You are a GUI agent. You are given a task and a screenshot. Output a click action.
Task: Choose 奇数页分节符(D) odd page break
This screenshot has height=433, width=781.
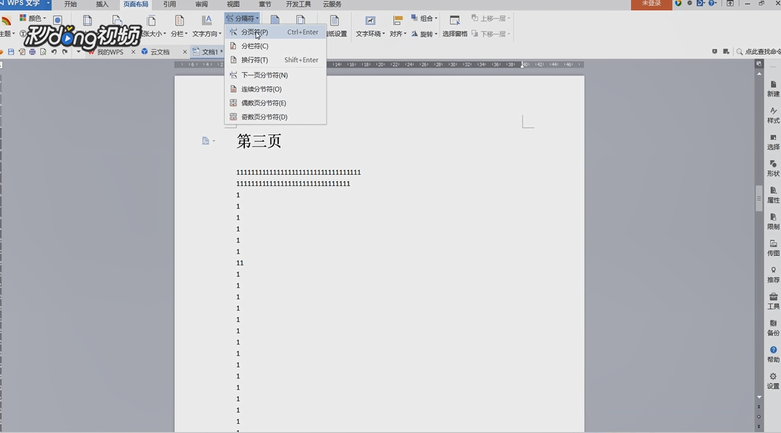pyautogui.click(x=275, y=117)
